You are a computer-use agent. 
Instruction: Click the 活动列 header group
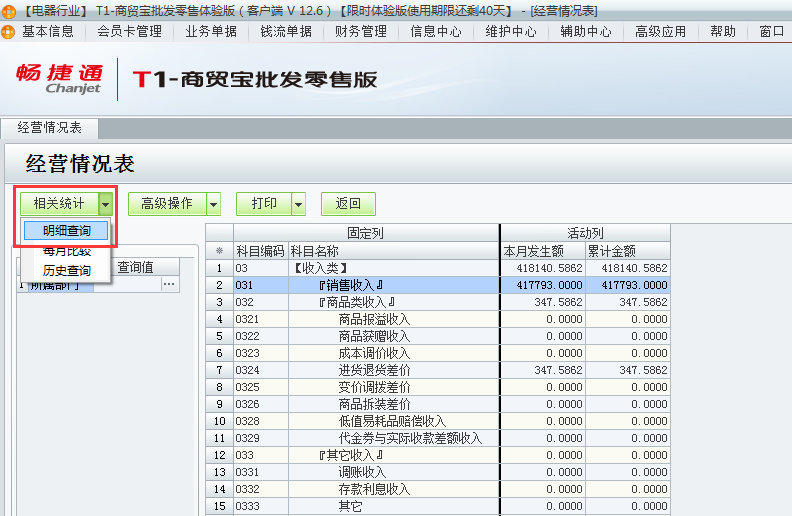coord(585,233)
